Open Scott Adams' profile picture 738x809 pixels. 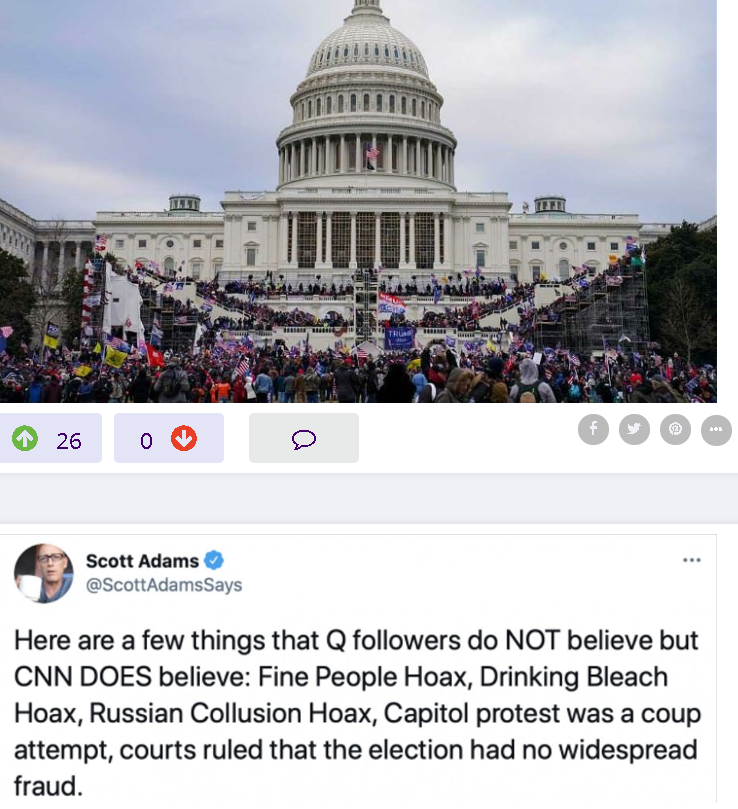[x=43, y=573]
